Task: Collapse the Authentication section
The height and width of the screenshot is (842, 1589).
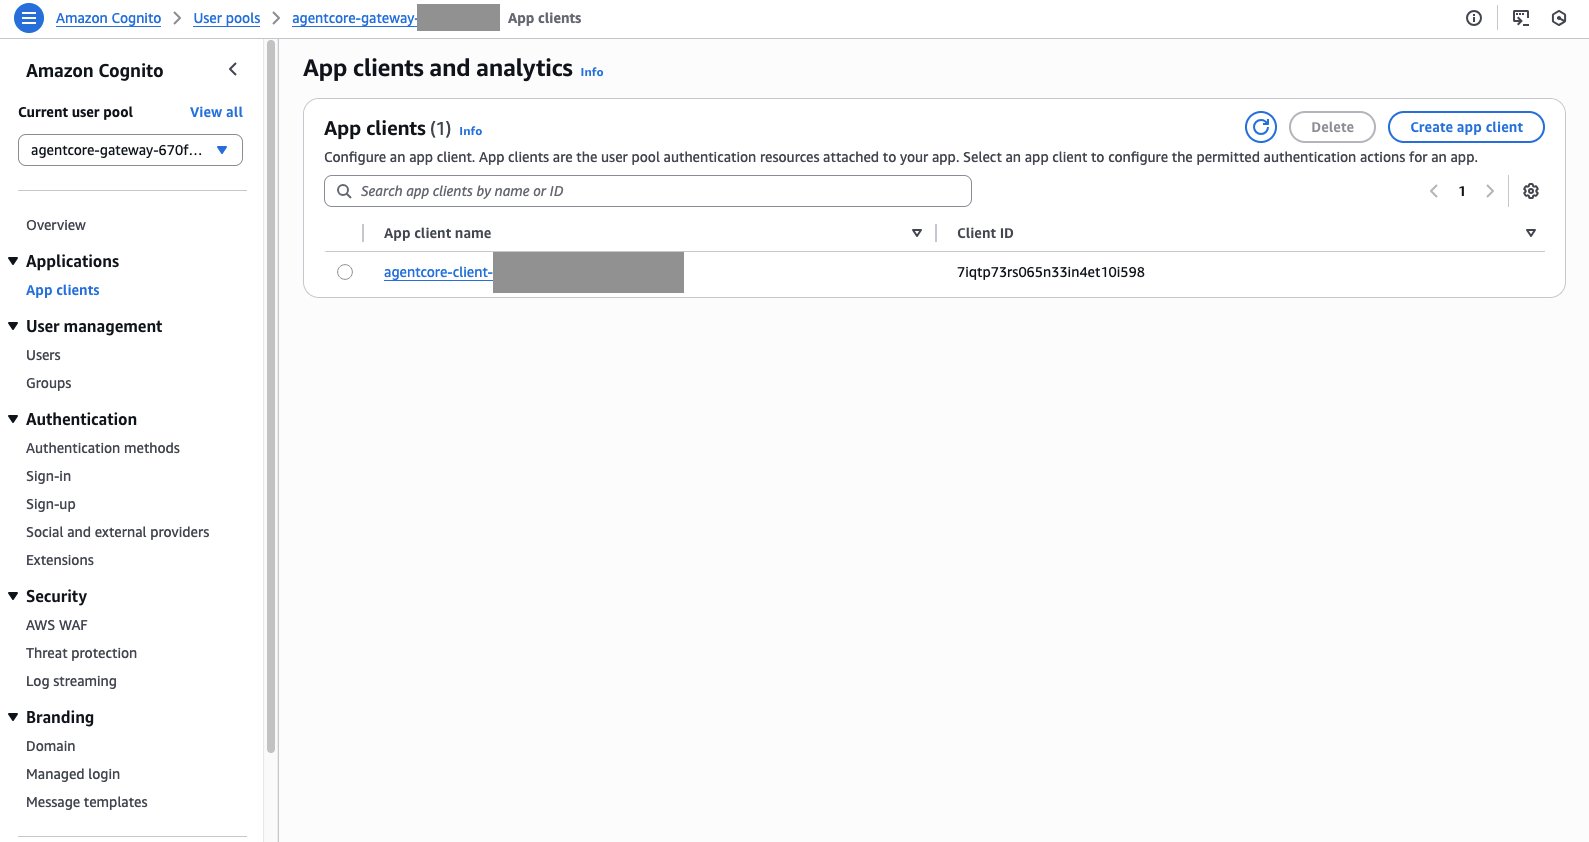Action: click(13, 419)
